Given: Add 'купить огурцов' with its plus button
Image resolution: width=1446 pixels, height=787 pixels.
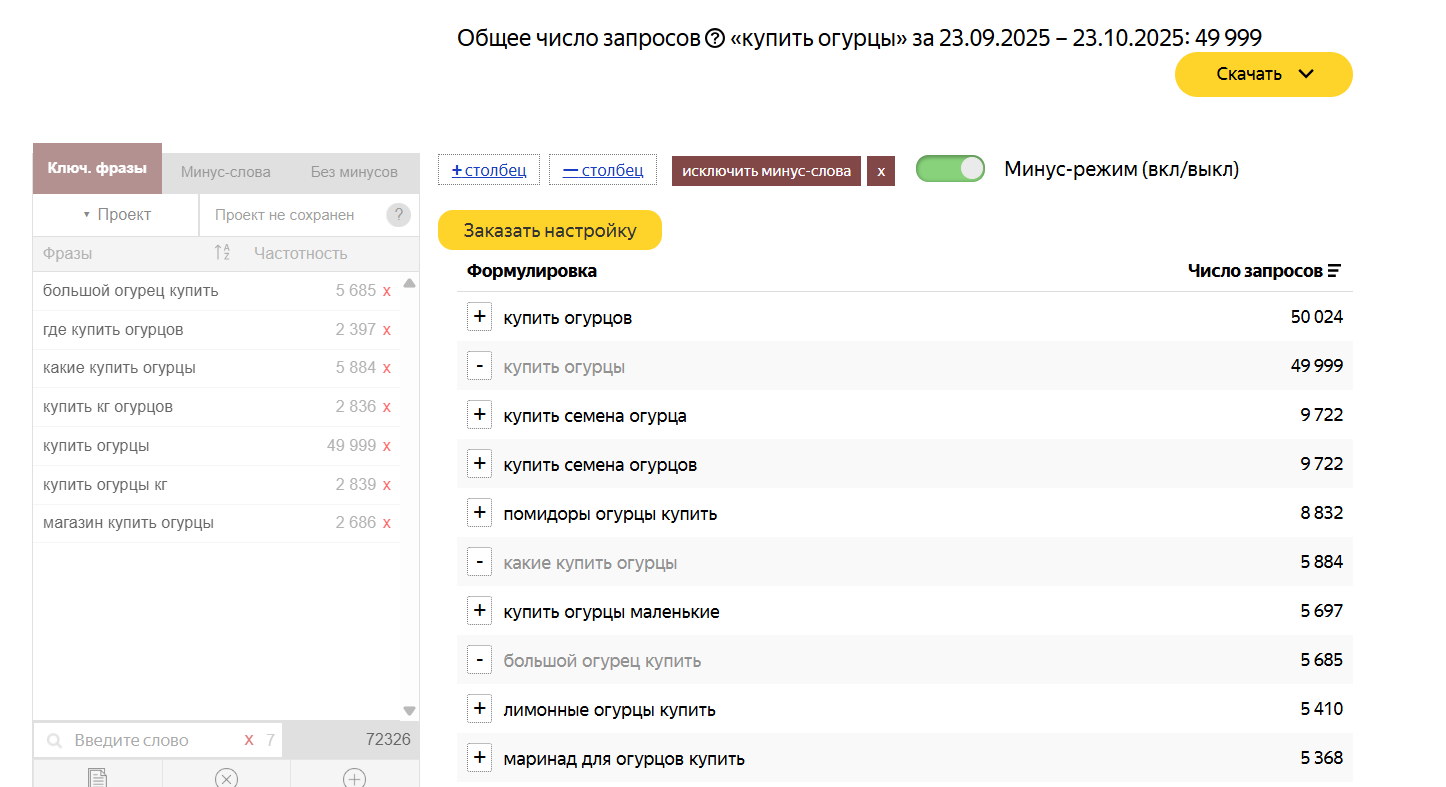Looking at the screenshot, I should pos(480,317).
